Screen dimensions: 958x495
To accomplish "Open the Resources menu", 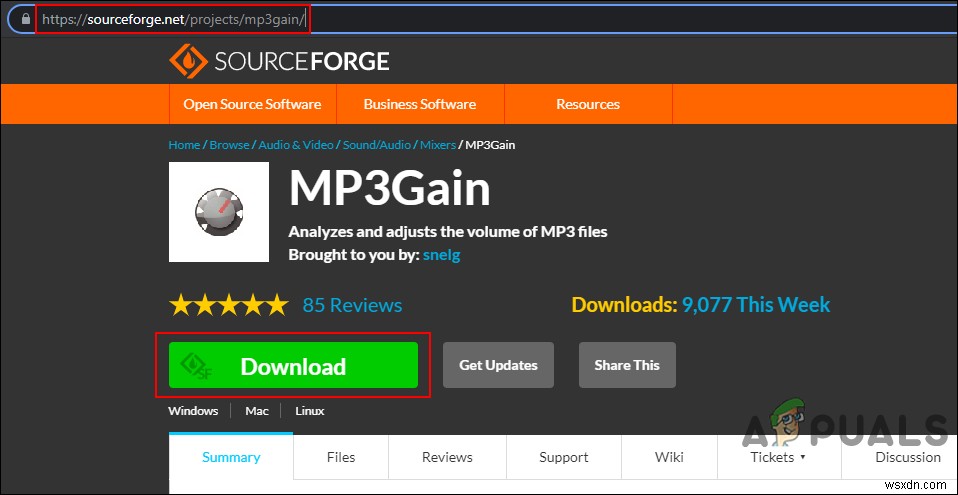I will [x=588, y=104].
